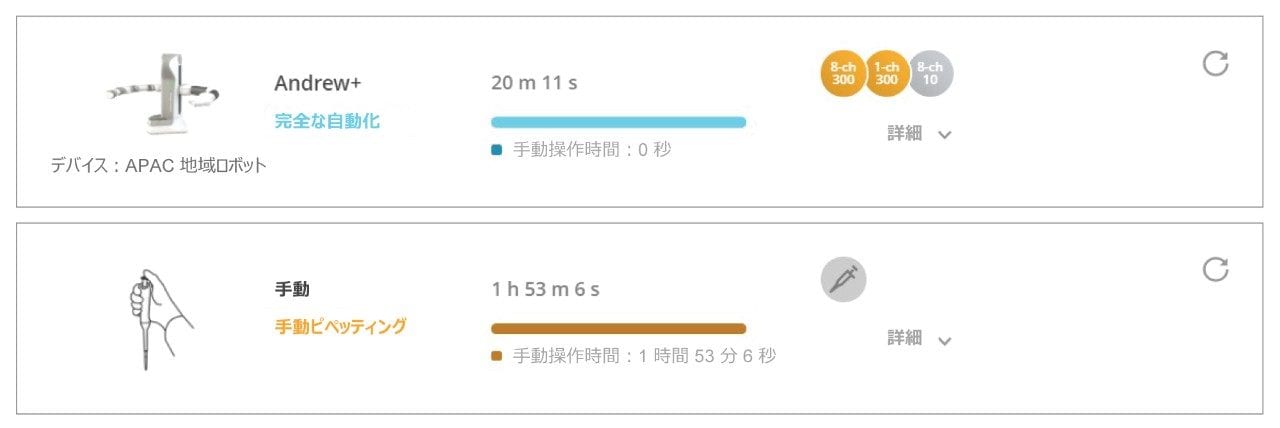This screenshot has height=428, width=1280.
Task: Click the chevron next to 手動 詳細
Action: [x=945, y=340]
